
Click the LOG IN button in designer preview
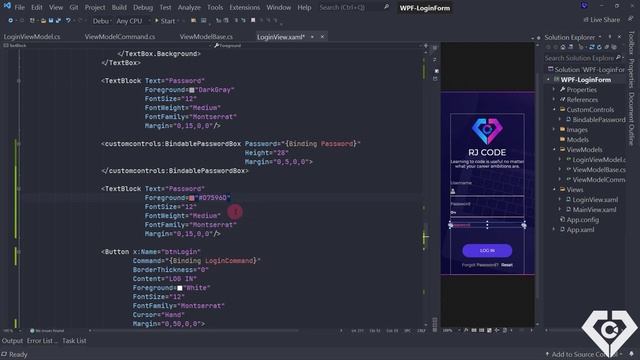[487, 250]
